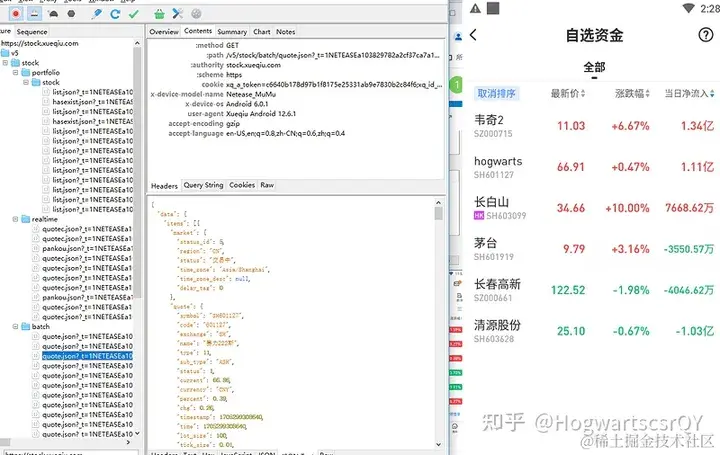Image resolution: width=720 pixels, height=455 pixels.
Task: Click the gray square icon in Android status bar
Action: click(493, 8)
